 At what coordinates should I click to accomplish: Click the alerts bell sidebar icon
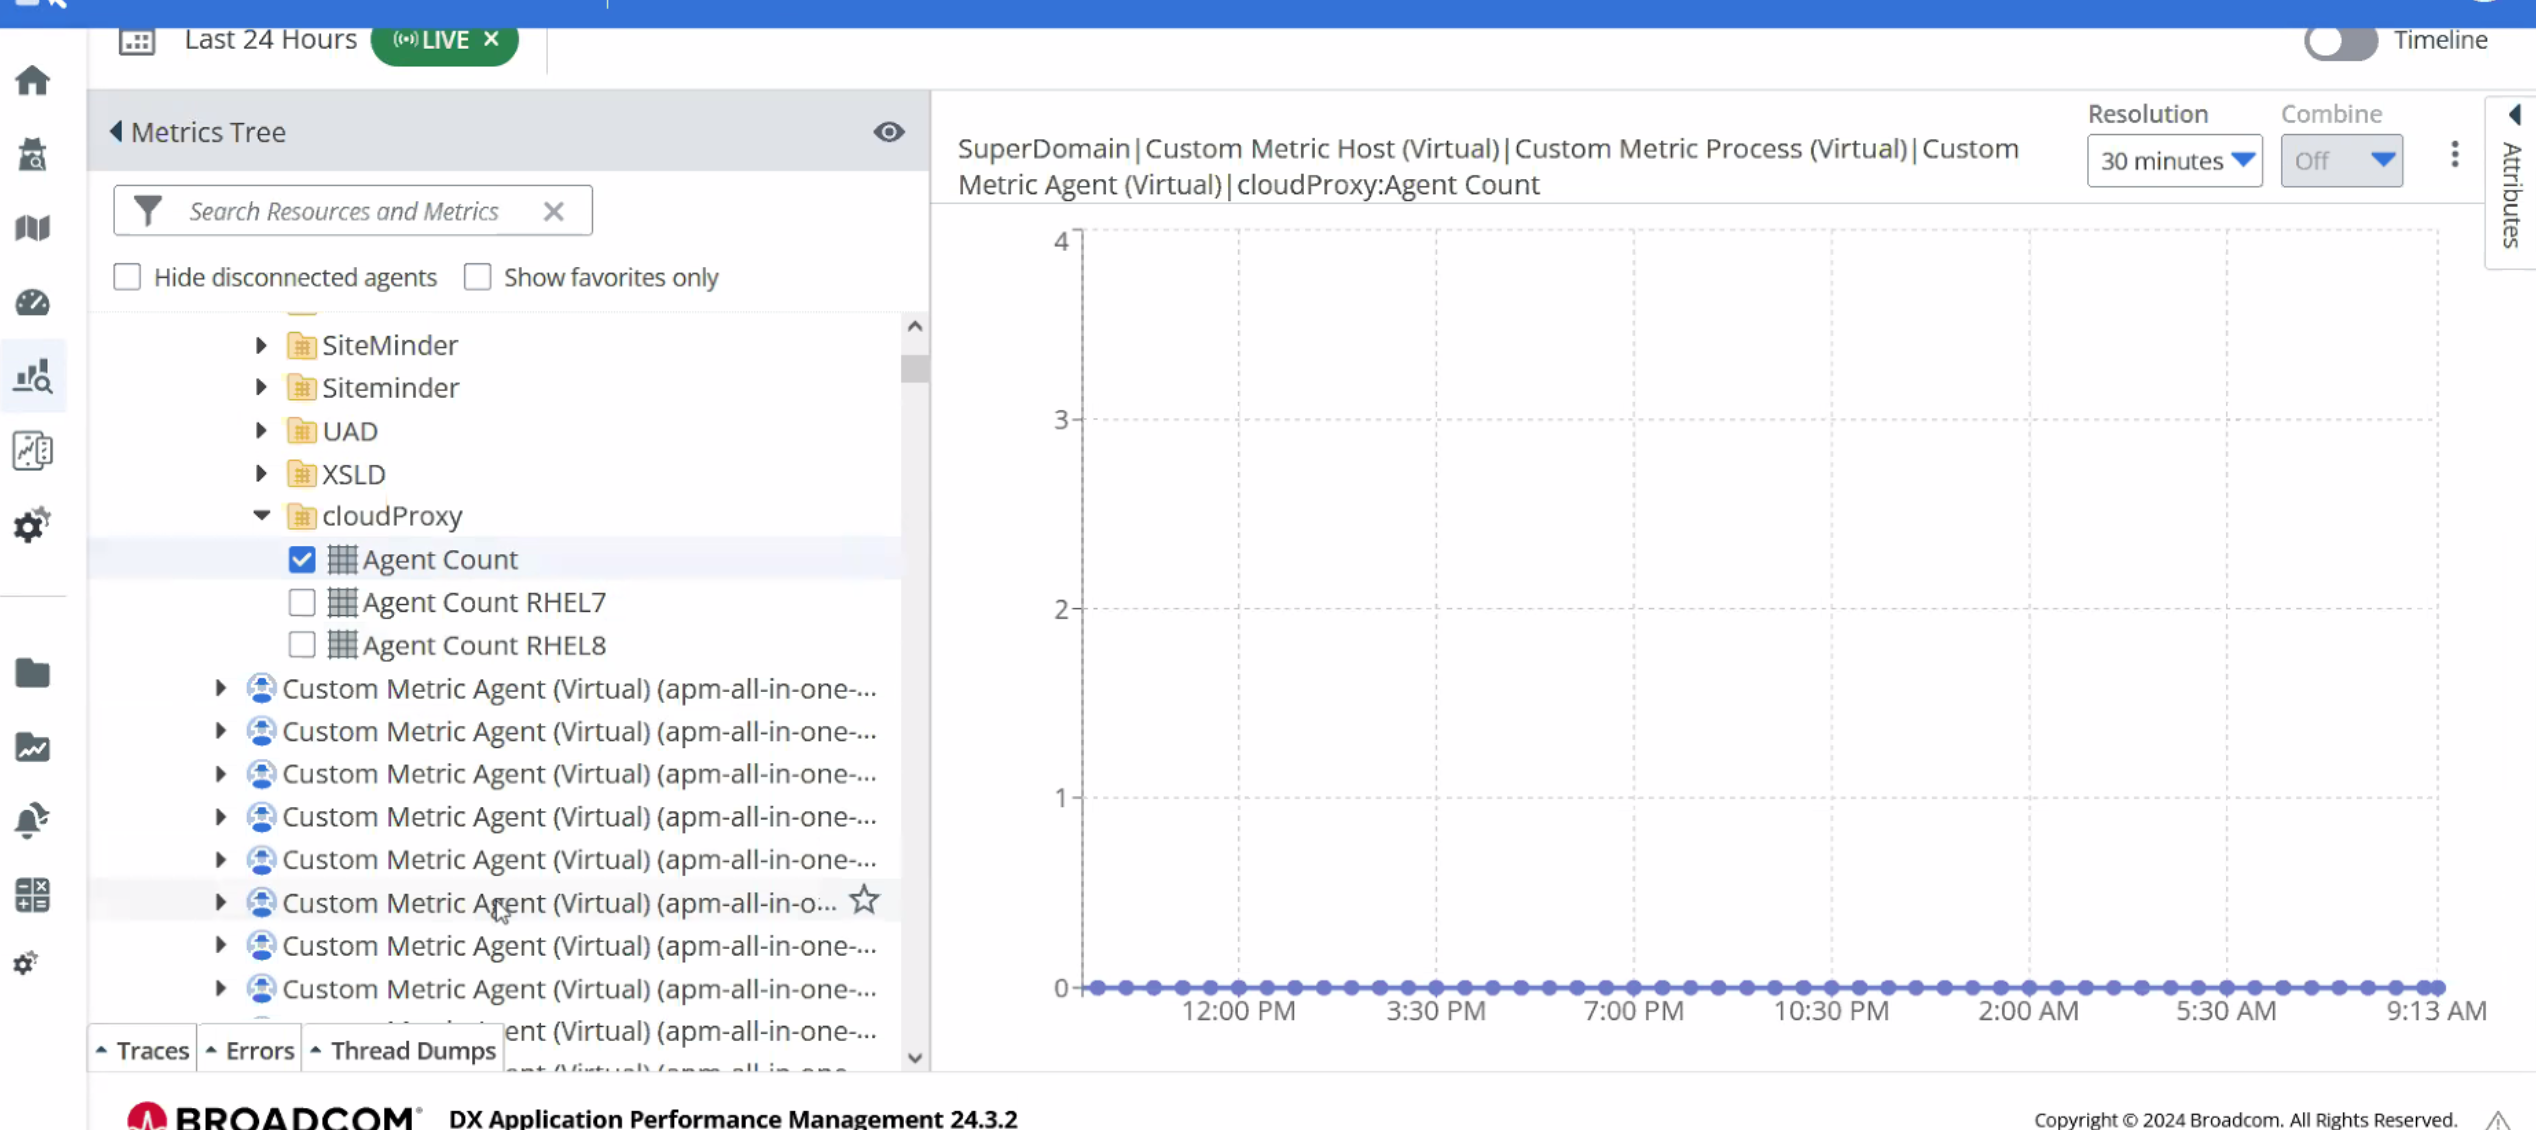click(32, 820)
